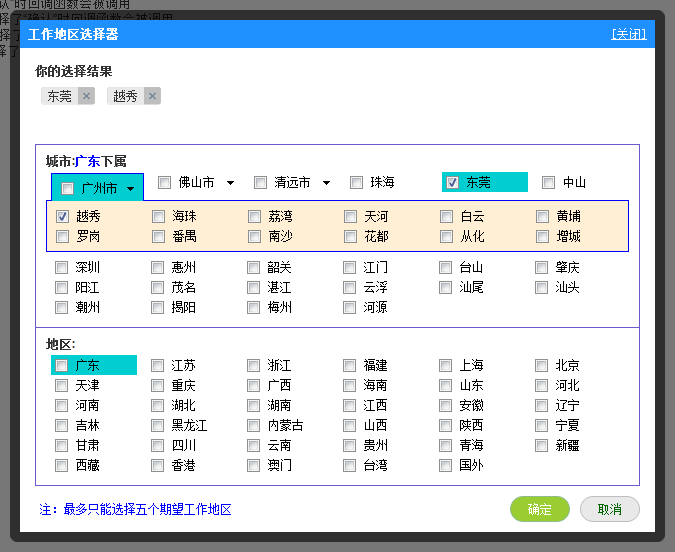Select the 珠海 checkbox
The image size is (675, 552).
click(356, 182)
